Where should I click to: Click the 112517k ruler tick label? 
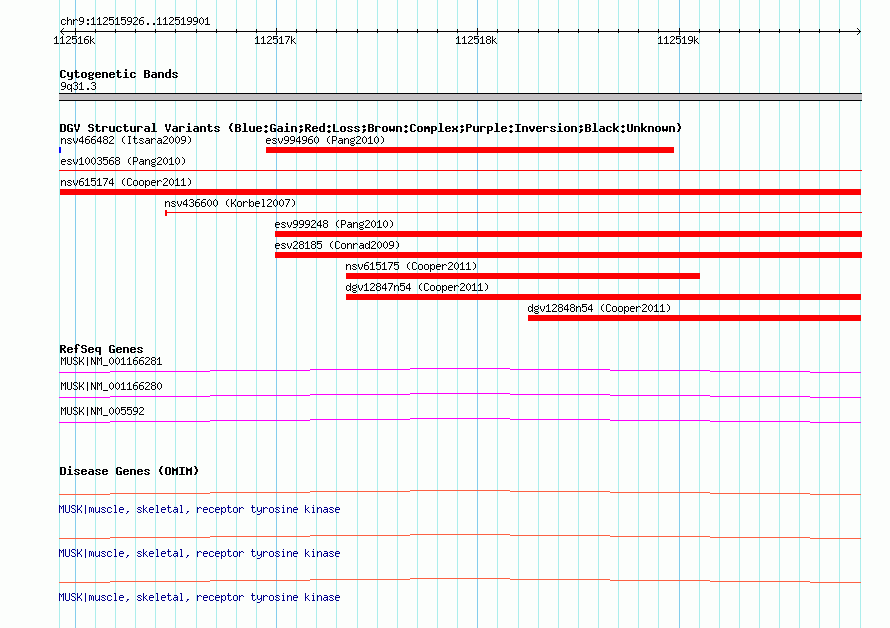(275, 40)
